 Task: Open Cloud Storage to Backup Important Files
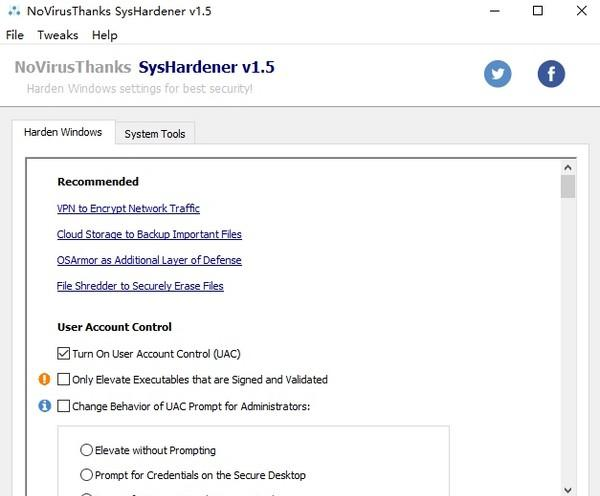tap(149, 234)
